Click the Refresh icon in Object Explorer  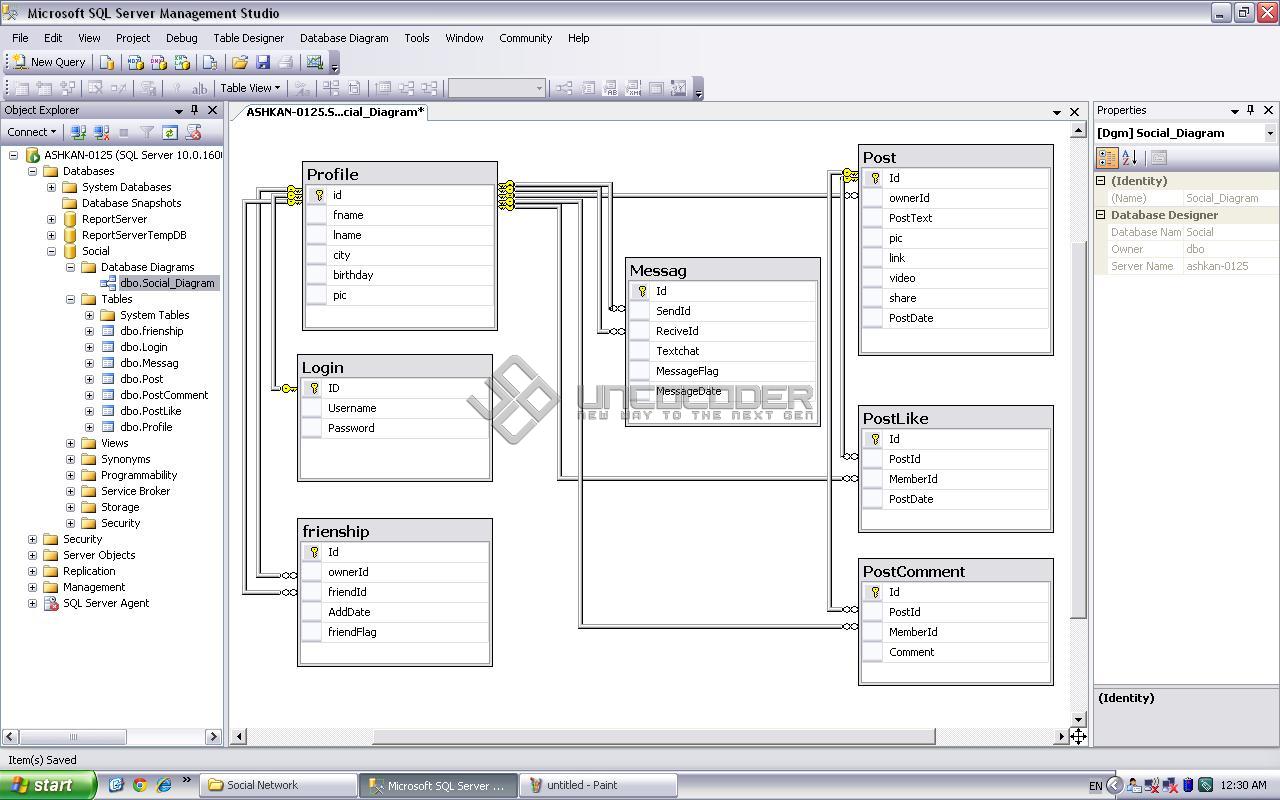[170, 132]
